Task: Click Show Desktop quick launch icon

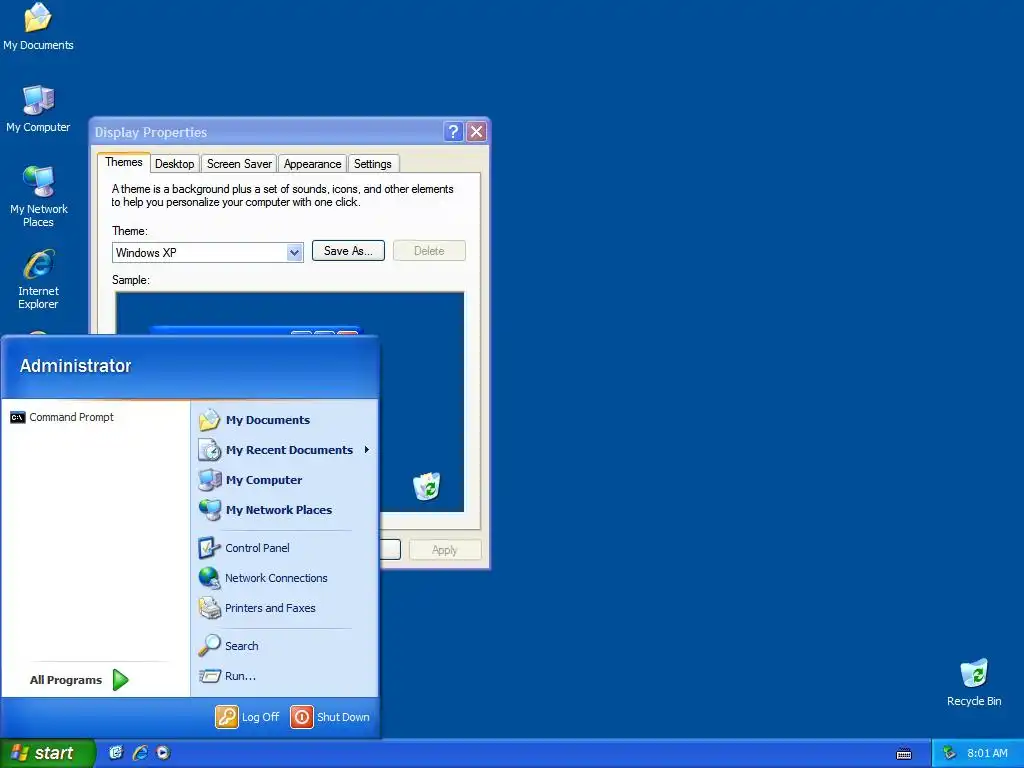Action: 116,753
